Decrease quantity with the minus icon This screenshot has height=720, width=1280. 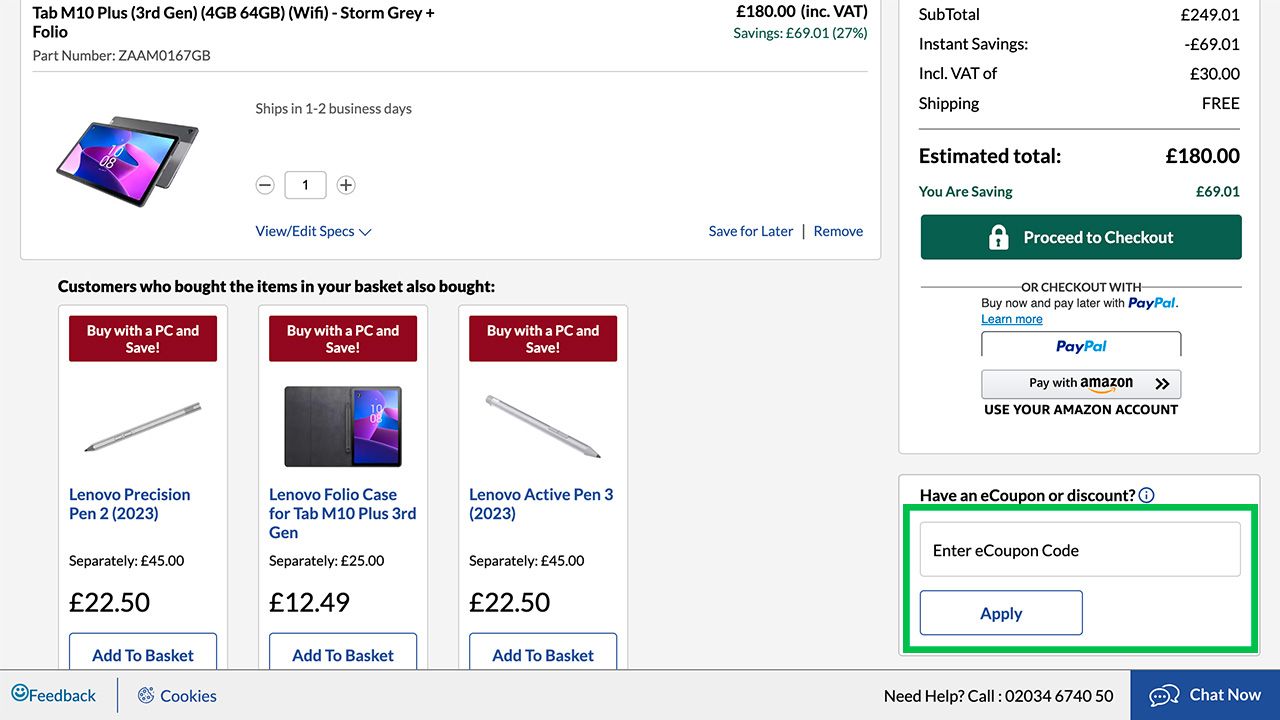pyautogui.click(x=265, y=185)
